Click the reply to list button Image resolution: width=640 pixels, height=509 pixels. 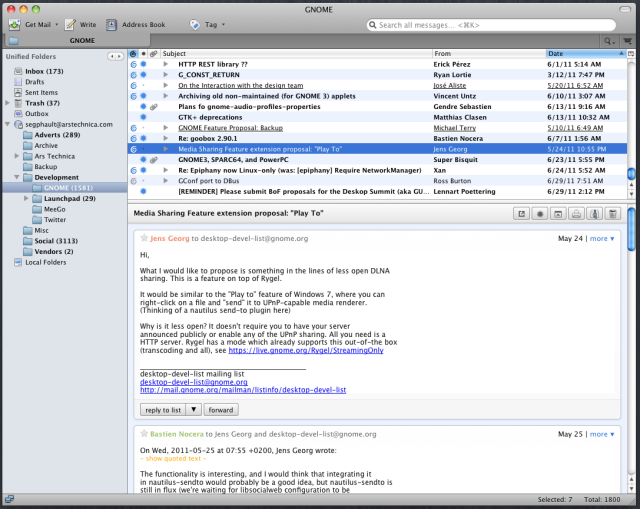(x=163, y=410)
